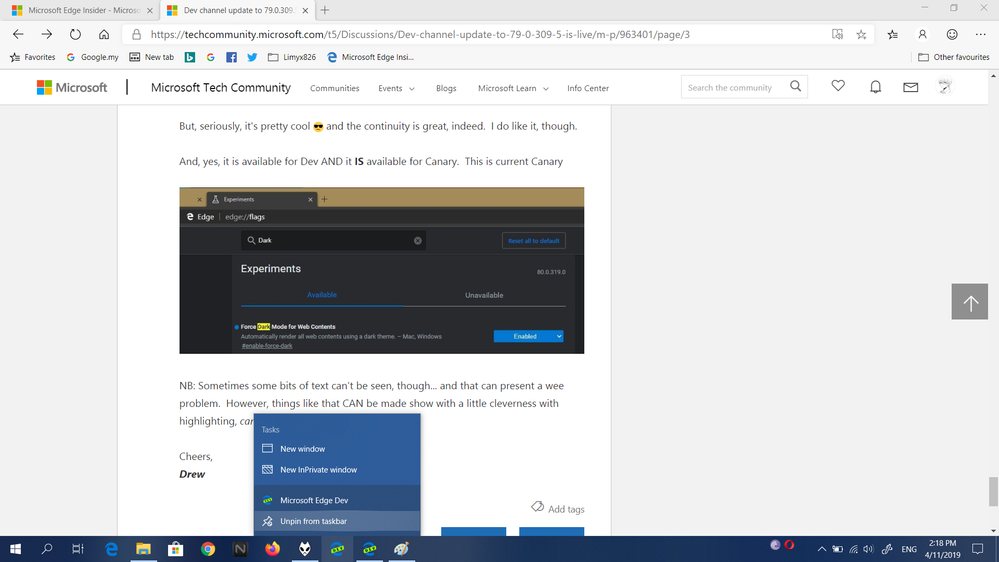The height and width of the screenshot is (562, 999).
Task: Open Microsoft Edge Insider bookmark
Action: point(370,57)
